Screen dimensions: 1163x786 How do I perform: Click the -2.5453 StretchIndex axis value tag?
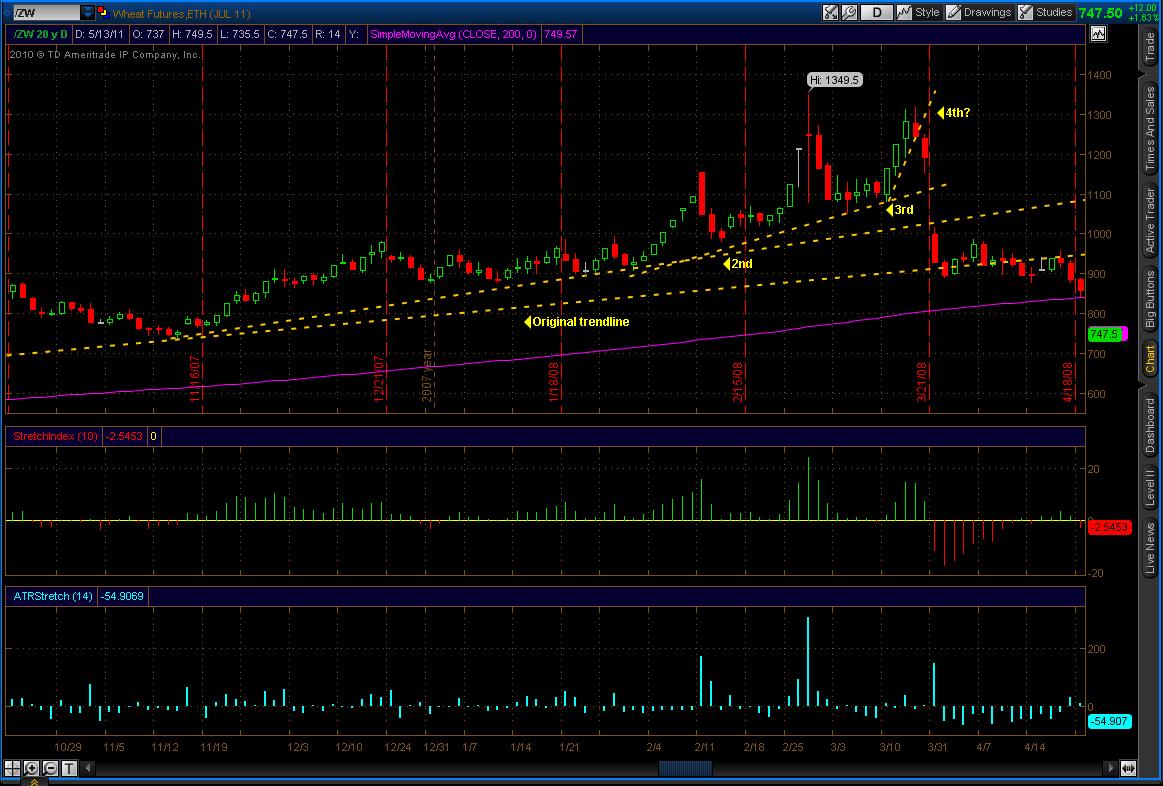click(x=1110, y=527)
